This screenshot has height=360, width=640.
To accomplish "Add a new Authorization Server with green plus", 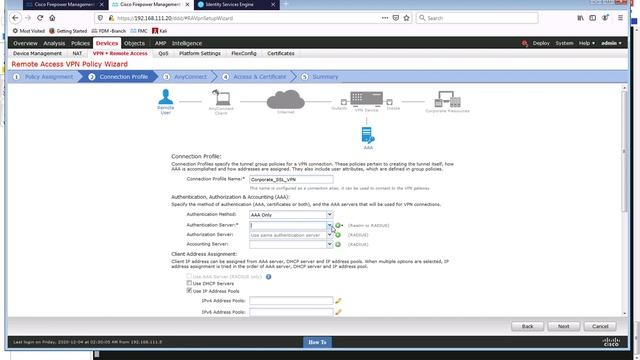I will [338, 235].
